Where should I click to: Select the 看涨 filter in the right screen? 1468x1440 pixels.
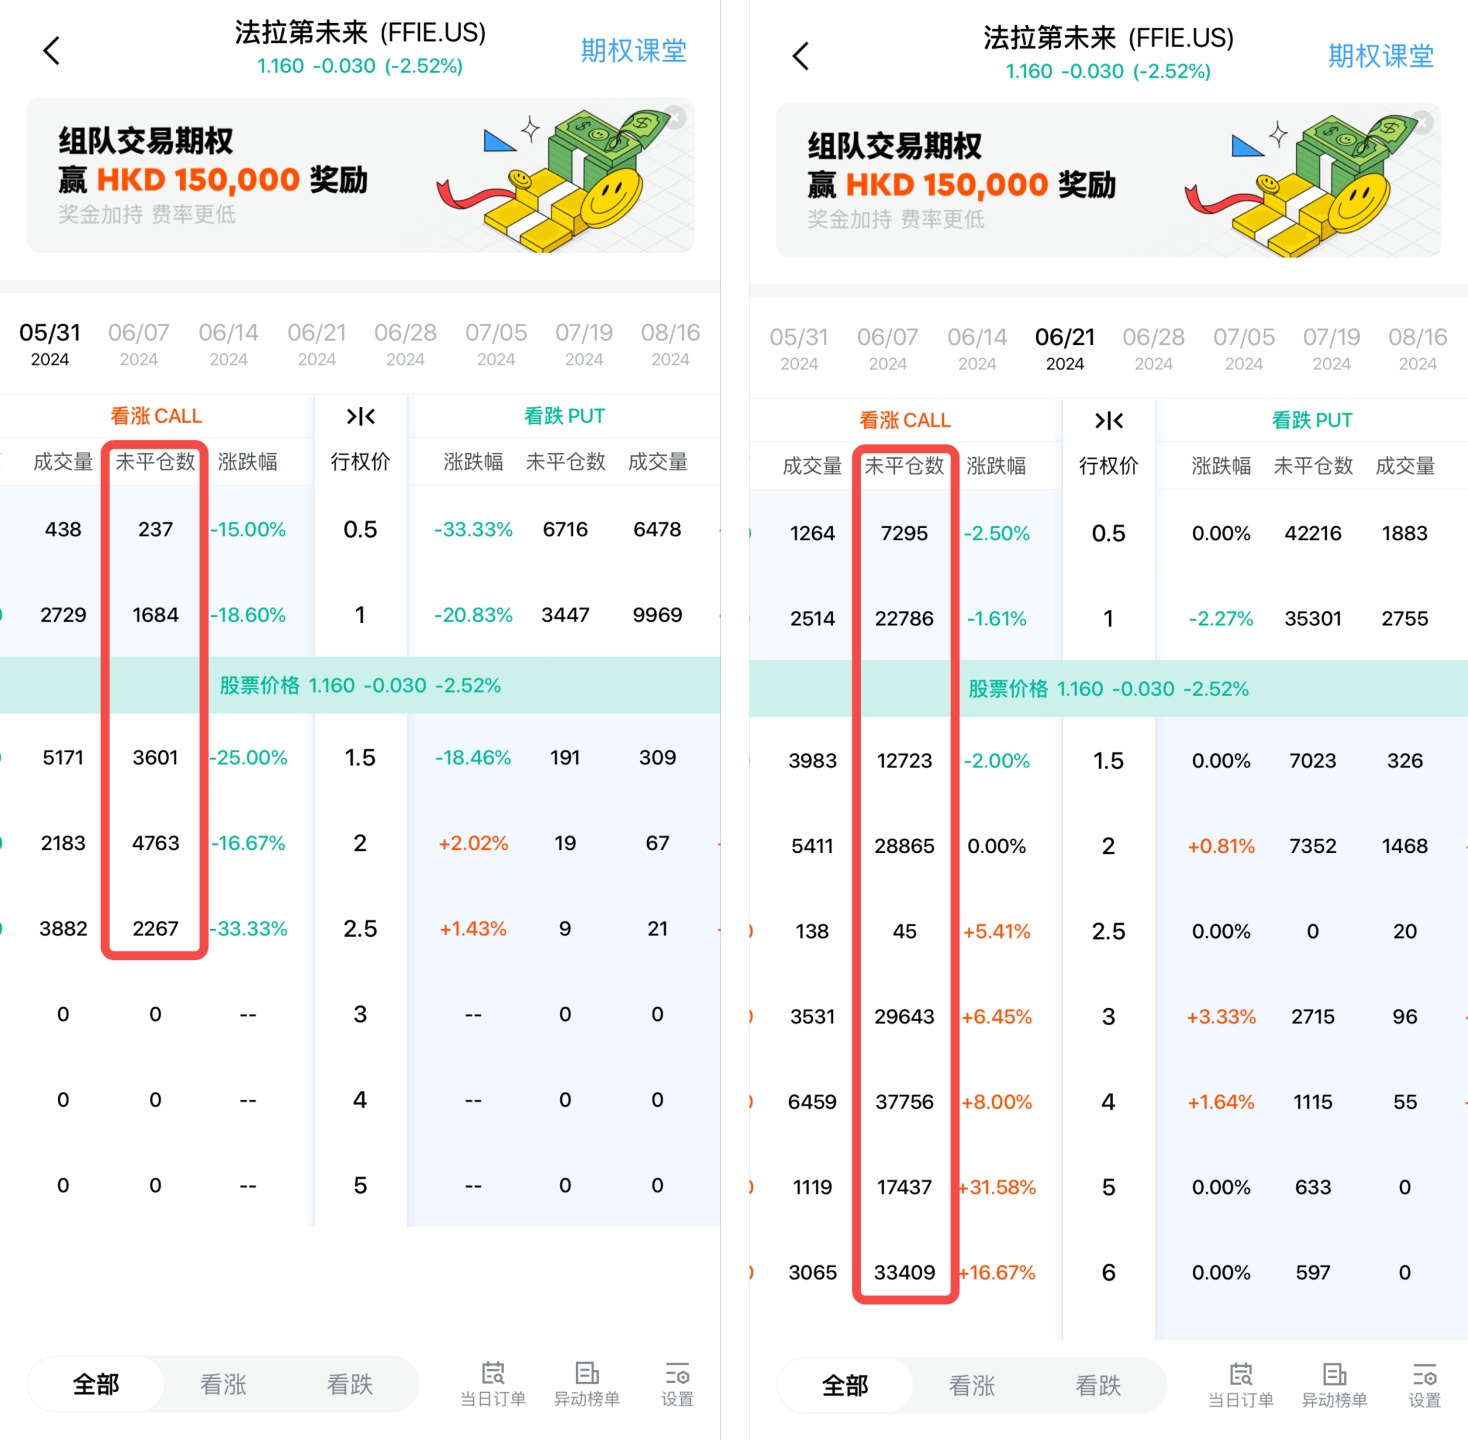point(972,1385)
